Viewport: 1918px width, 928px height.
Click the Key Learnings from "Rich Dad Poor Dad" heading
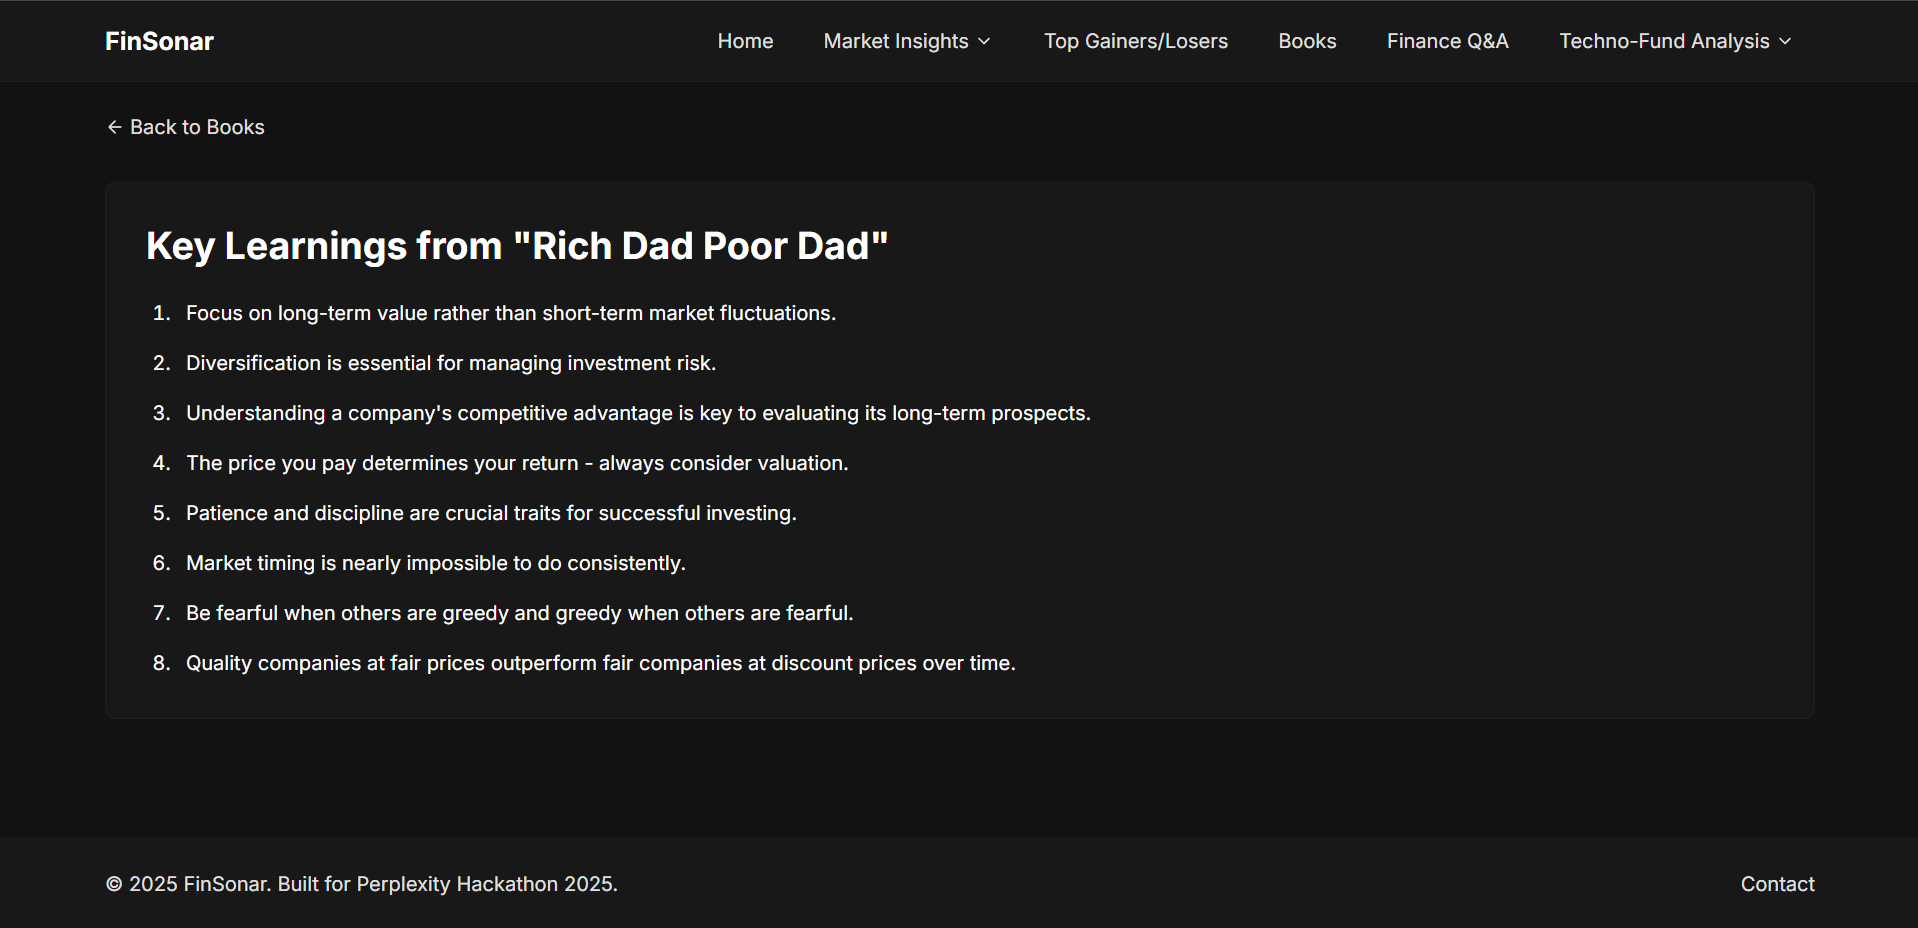(x=517, y=246)
